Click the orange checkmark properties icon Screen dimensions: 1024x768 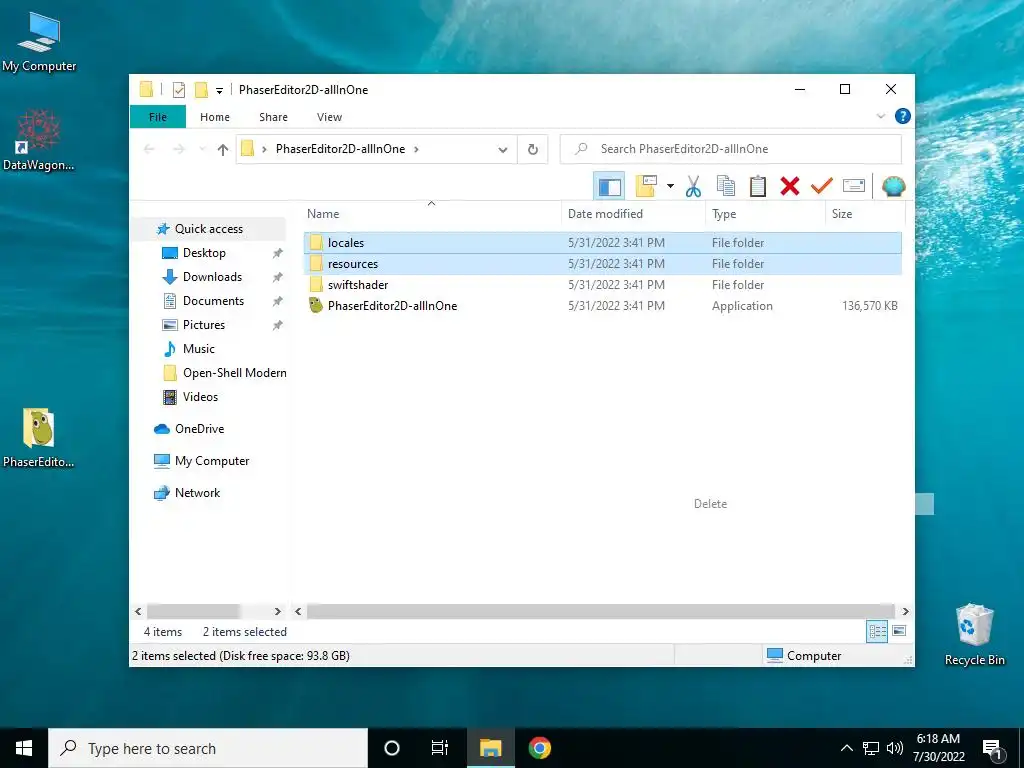coord(822,186)
